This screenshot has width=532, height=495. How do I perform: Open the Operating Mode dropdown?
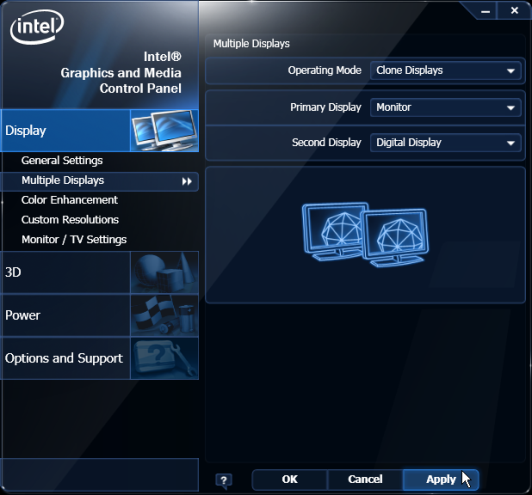pos(445,71)
